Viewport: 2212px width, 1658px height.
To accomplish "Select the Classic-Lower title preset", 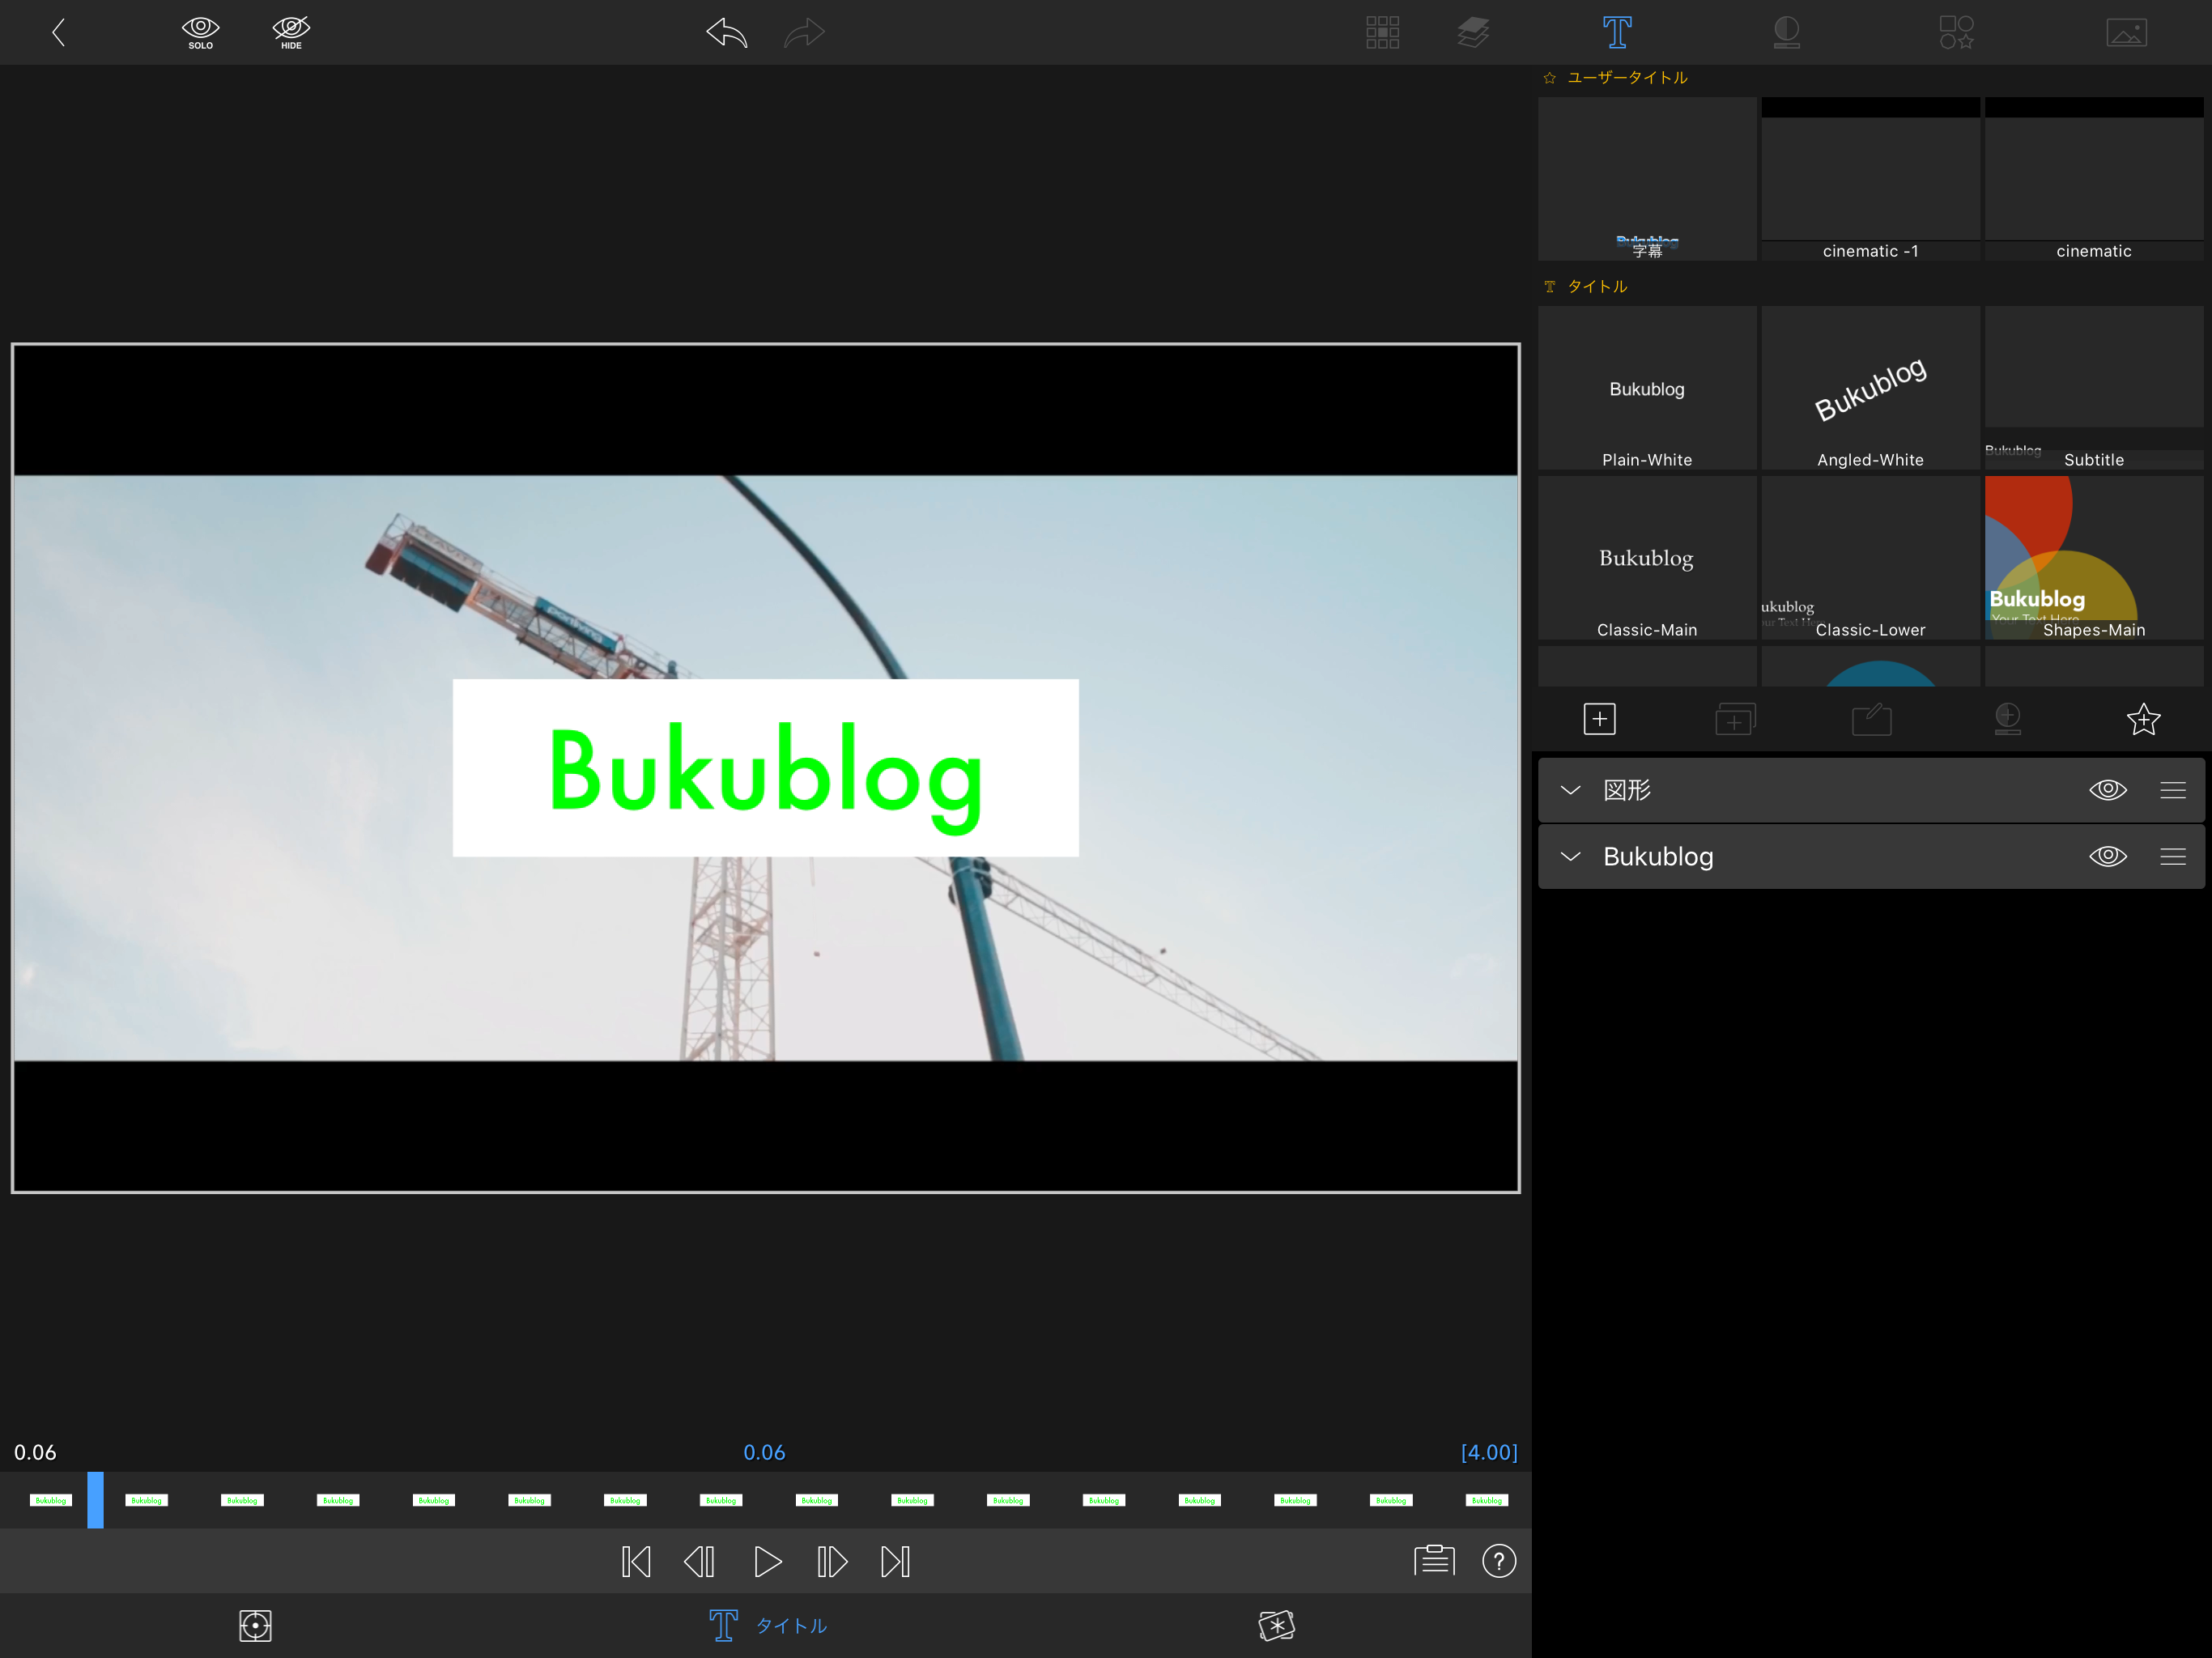I will coord(1870,558).
